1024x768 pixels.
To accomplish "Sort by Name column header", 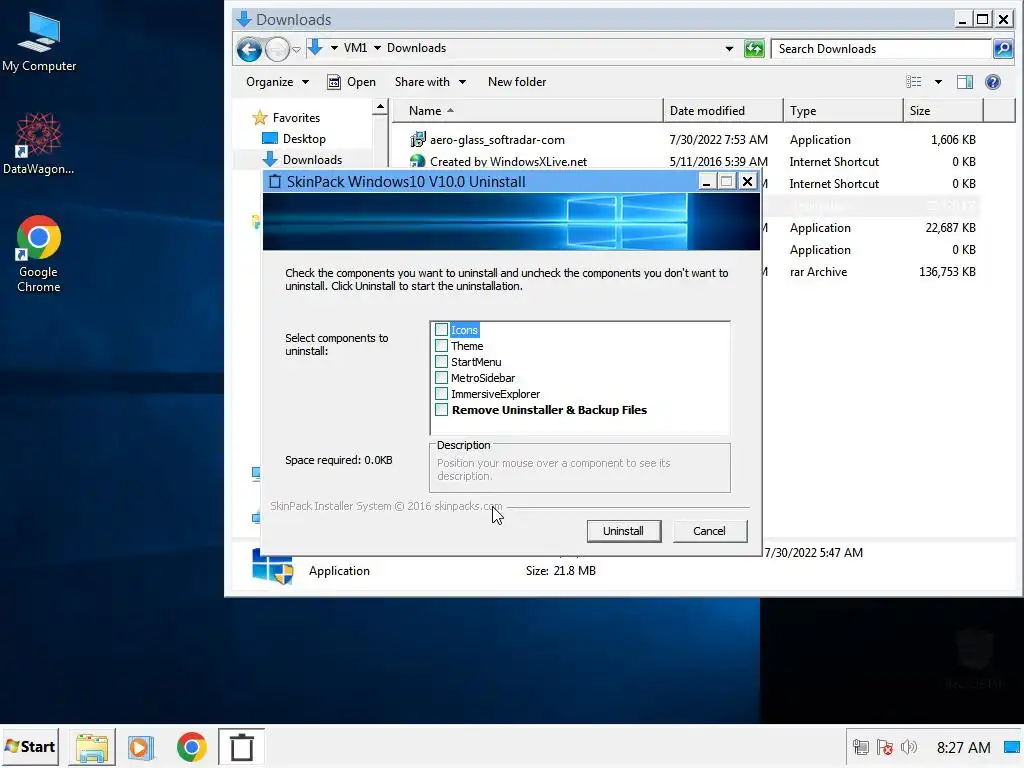I will coord(528,111).
